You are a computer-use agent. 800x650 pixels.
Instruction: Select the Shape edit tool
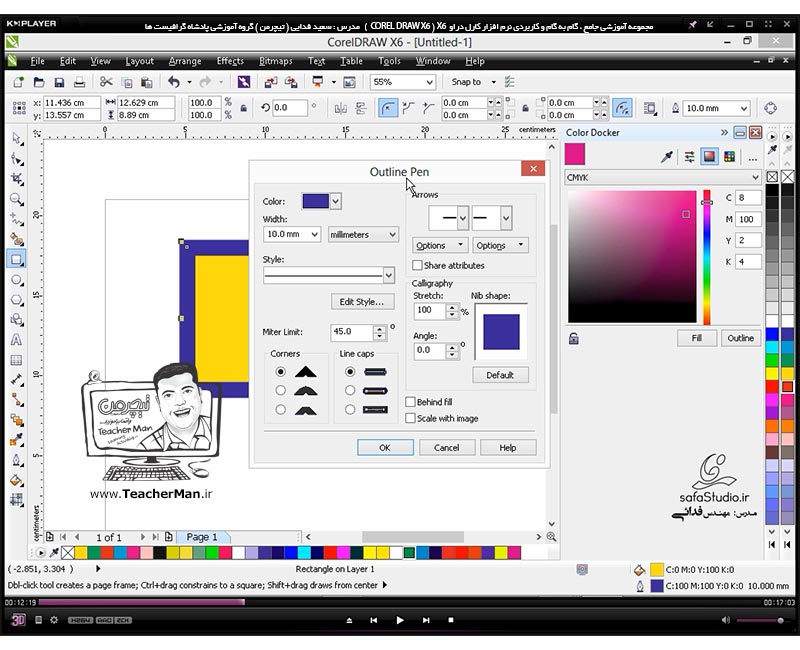(x=17, y=159)
